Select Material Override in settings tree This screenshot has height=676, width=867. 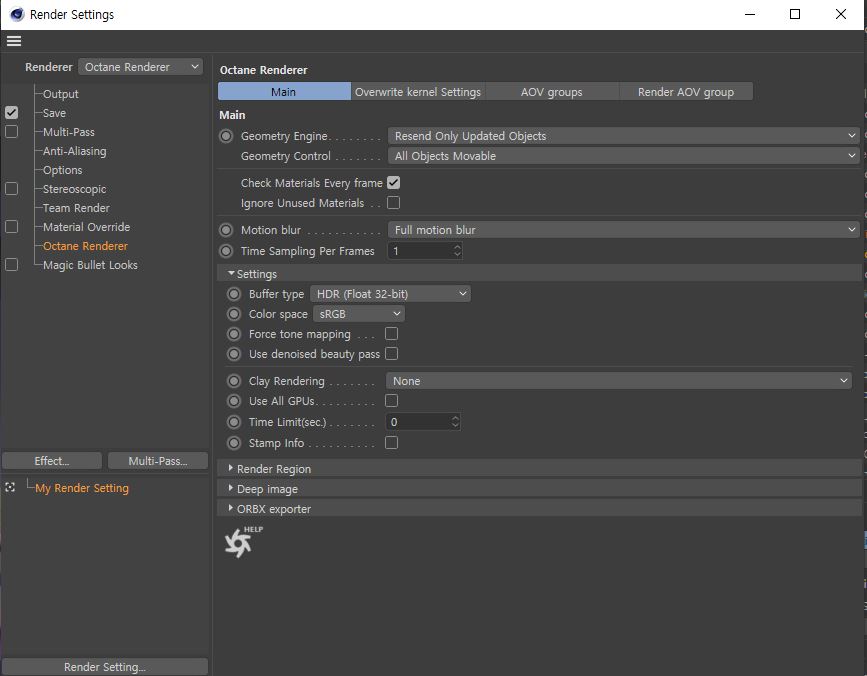(x=86, y=227)
